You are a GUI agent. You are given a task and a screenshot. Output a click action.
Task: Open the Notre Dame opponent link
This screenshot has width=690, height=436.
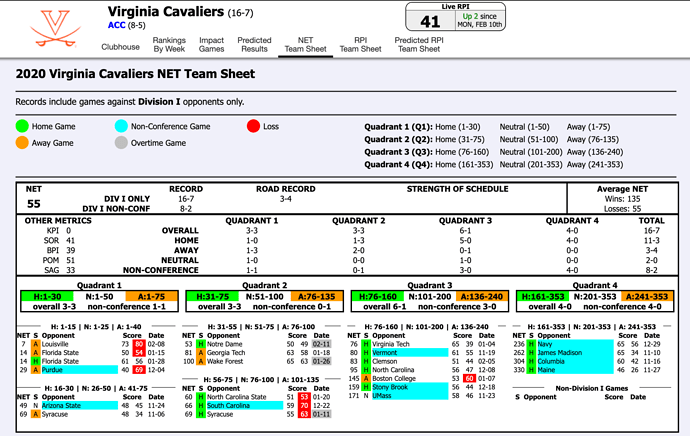224,344
